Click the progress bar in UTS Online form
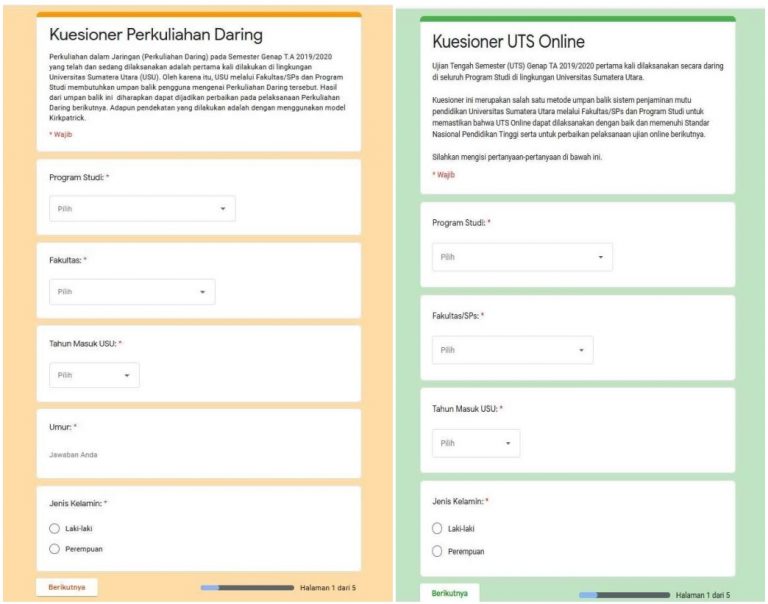Image resolution: width=768 pixels, height=604 pixels. pyautogui.click(x=624, y=594)
